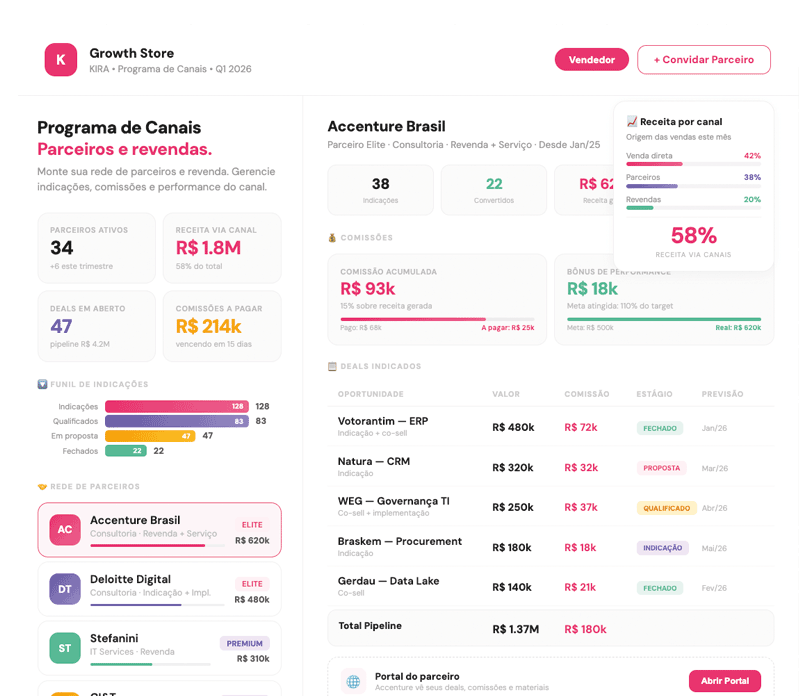The image size is (810, 696).
Task: Click the Qualificados funnel bar showing 83
Action: (x=177, y=421)
